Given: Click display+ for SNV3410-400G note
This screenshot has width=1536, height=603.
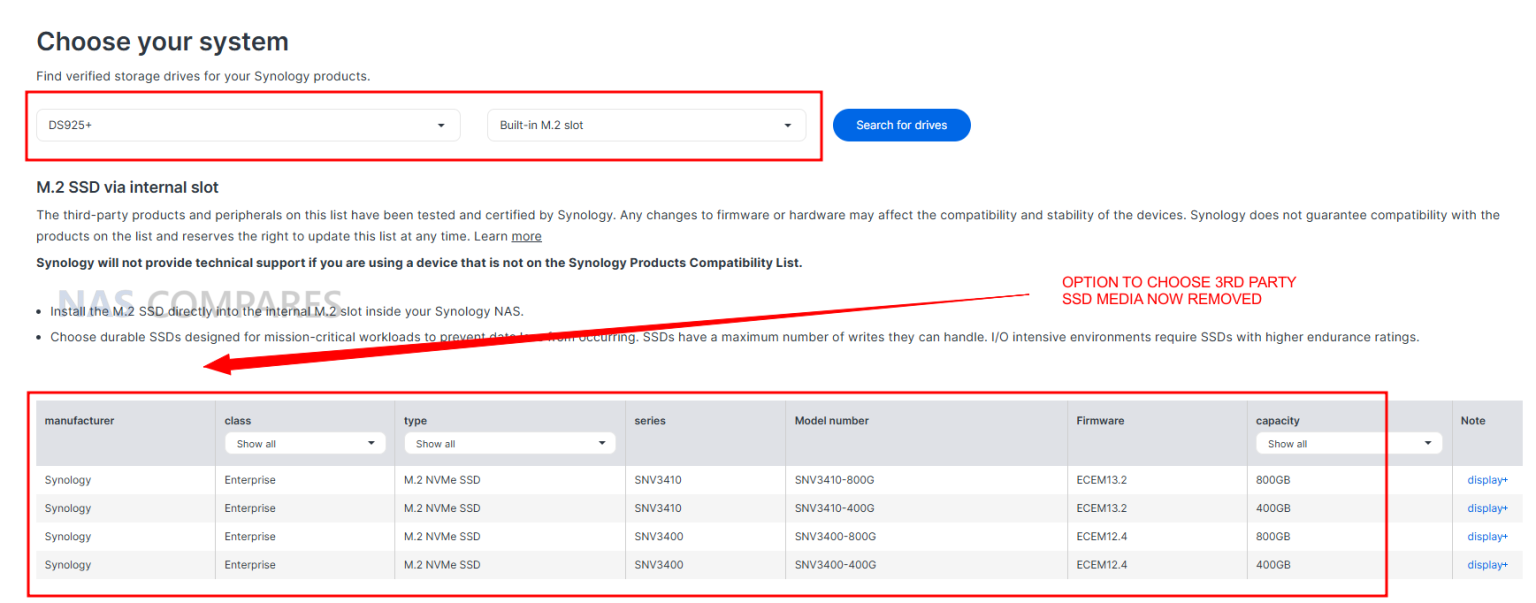Looking at the screenshot, I should pyautogui.click(x=1487, y=508).
